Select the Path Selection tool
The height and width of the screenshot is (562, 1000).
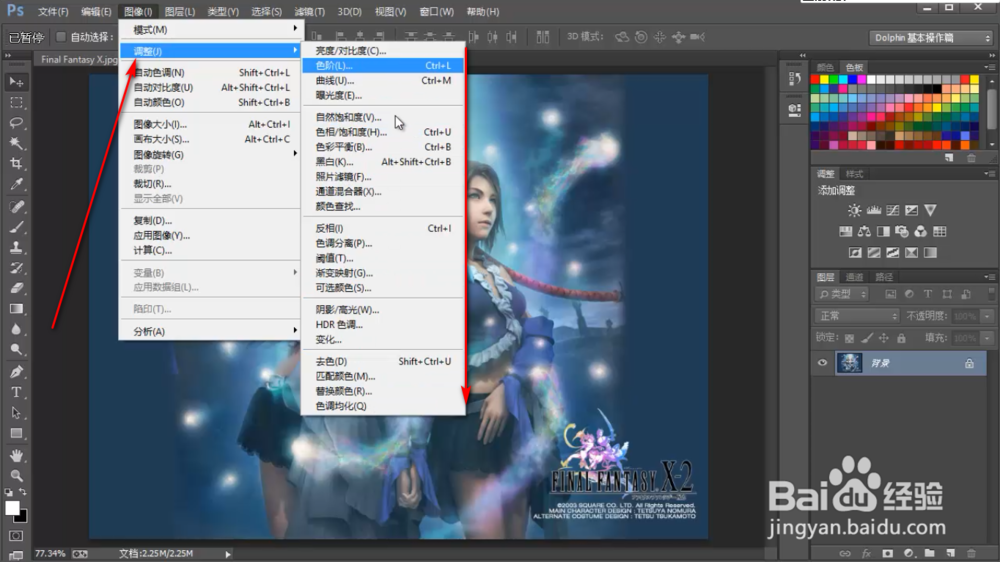coord(16,413)
